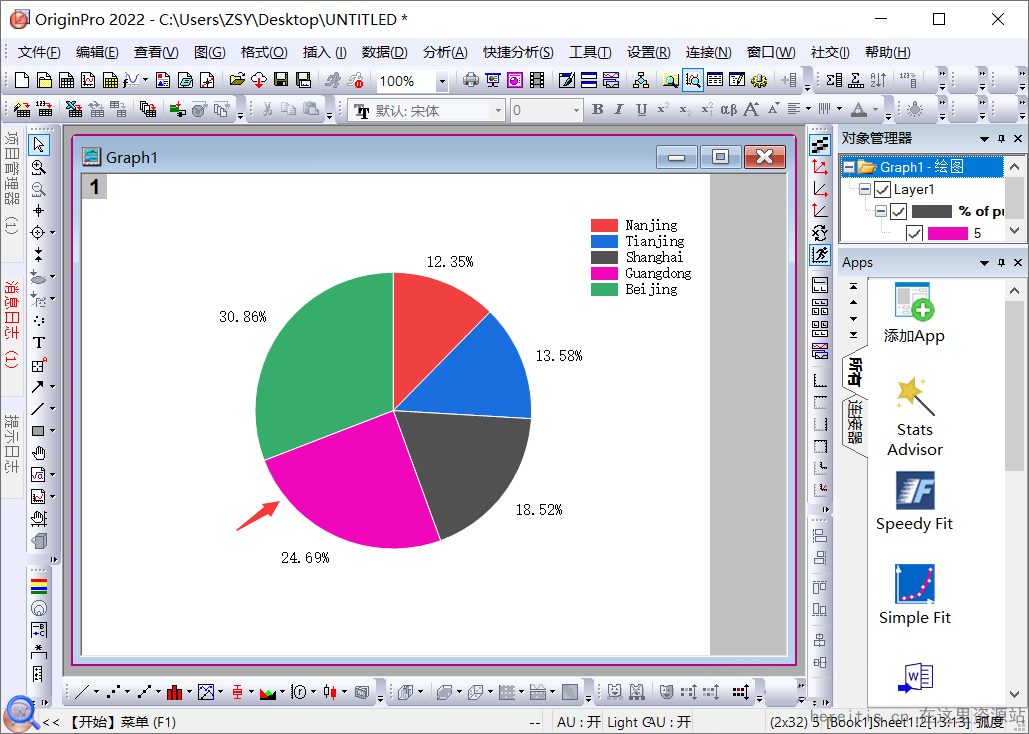Click the red Nanjing legend swatch
This screenshot has height=734, width=1029.
tap(604, 225)
